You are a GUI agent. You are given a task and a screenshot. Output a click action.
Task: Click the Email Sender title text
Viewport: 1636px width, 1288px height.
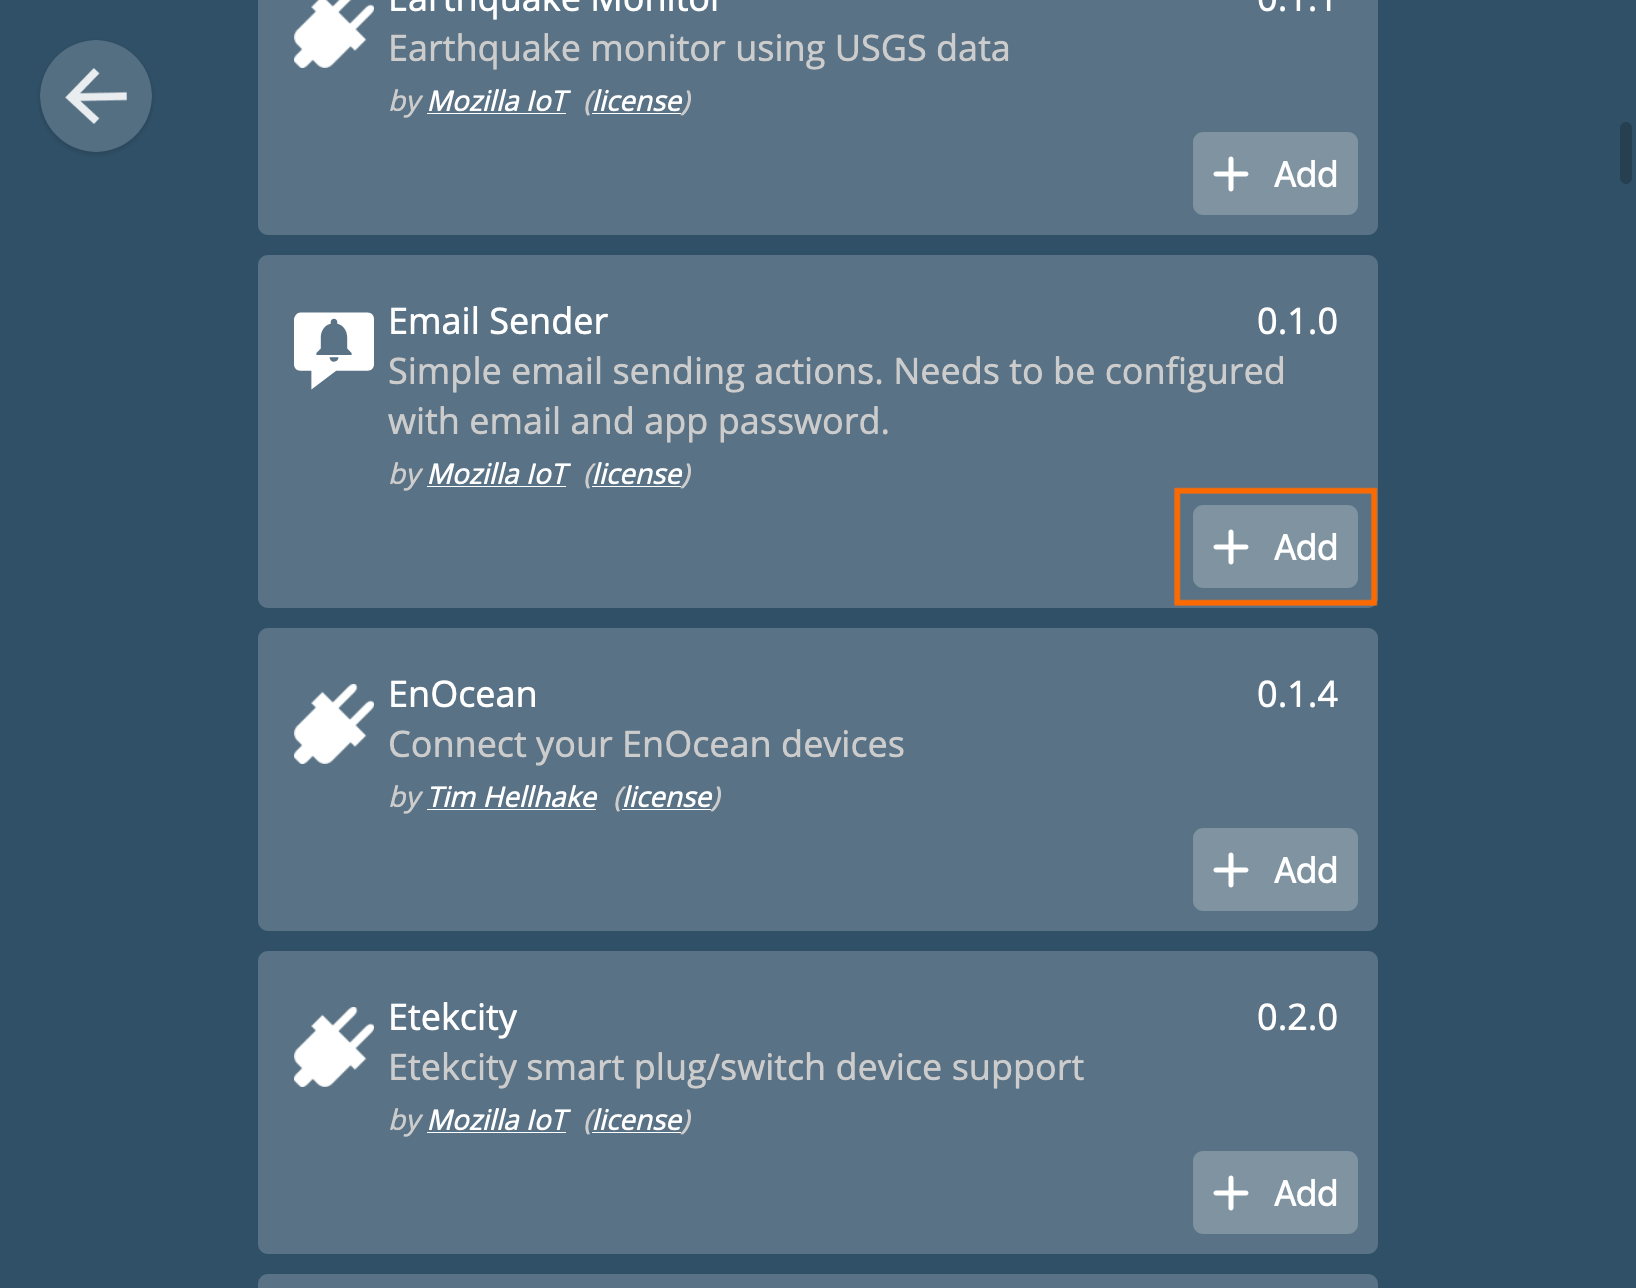(x=497, y=321)
